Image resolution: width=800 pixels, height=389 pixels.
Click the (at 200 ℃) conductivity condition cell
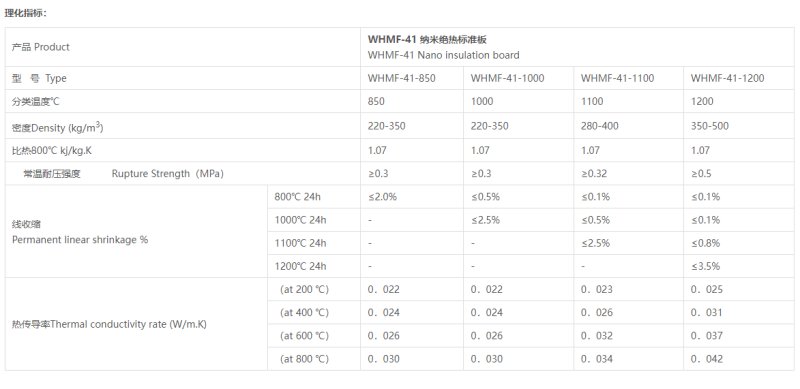click(x=314, y=289)
